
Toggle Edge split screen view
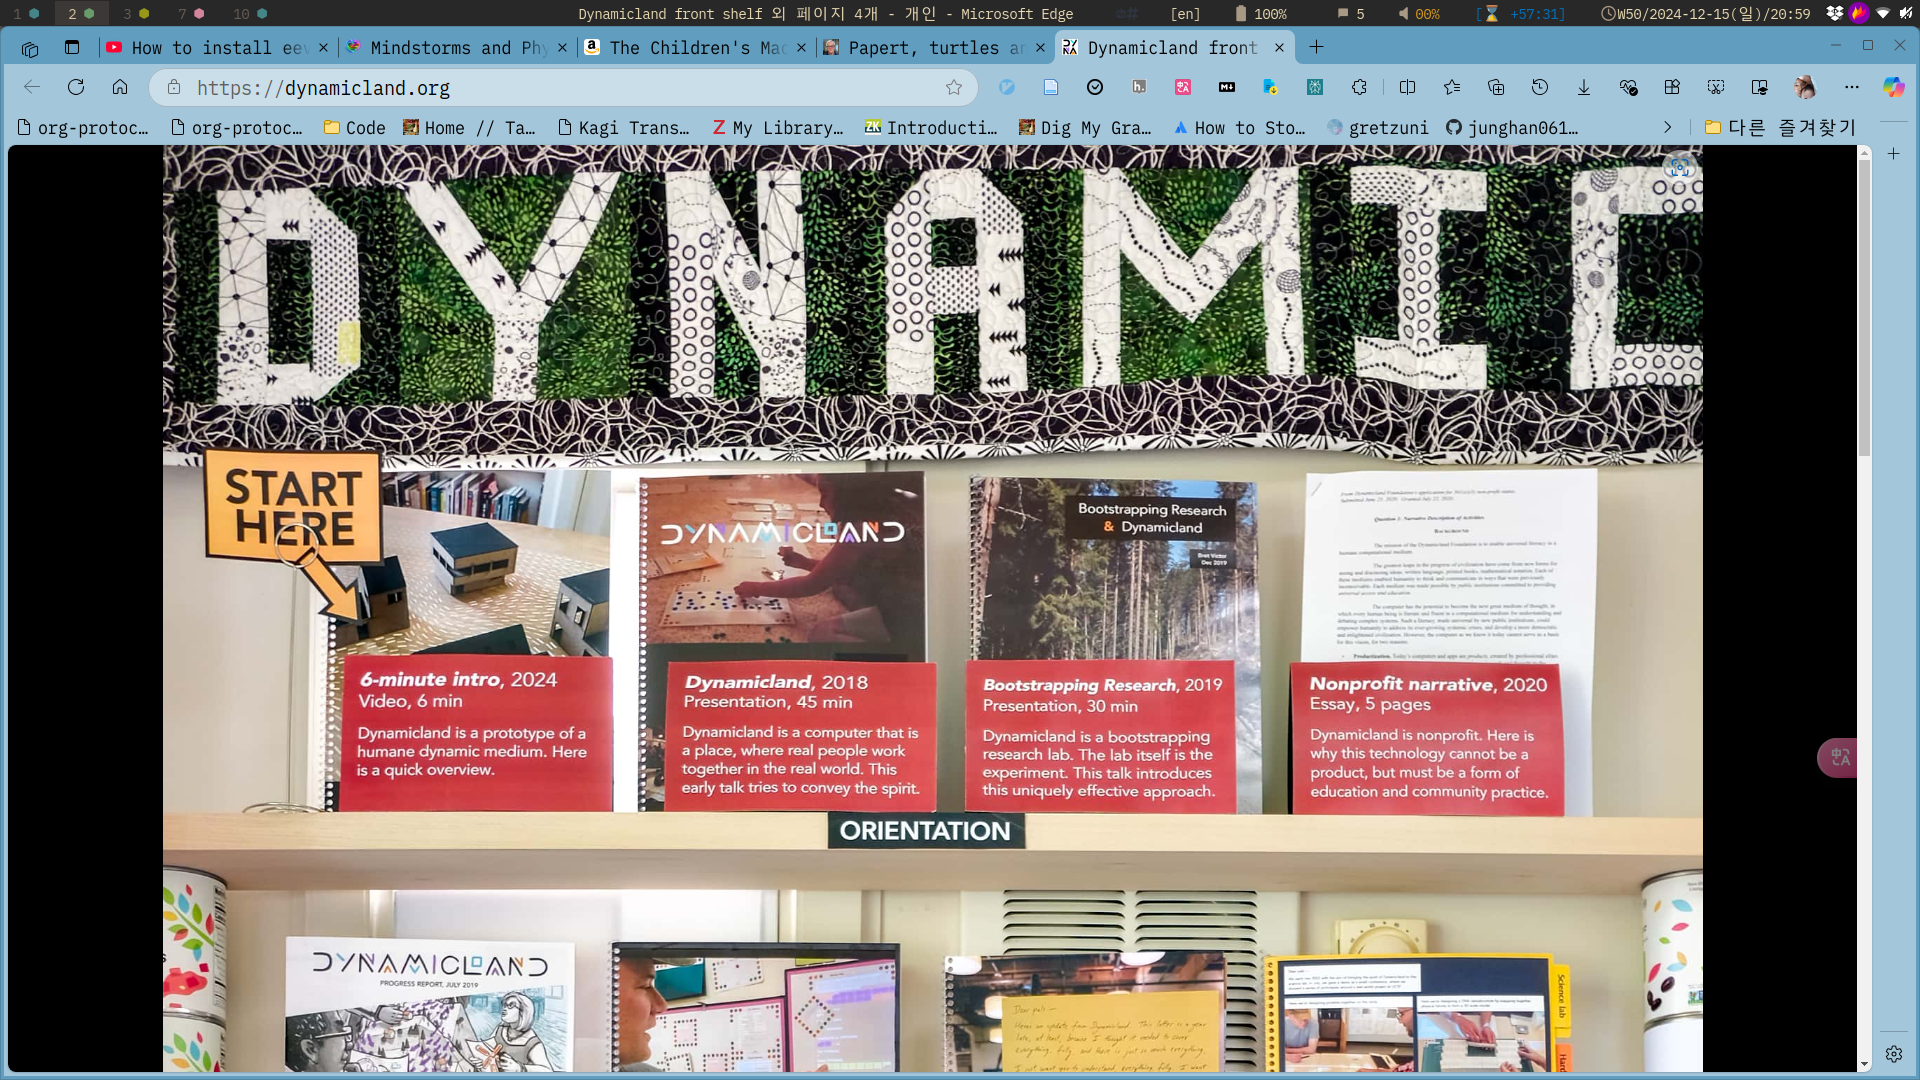pyautogui.click(x=1408, y=87)
